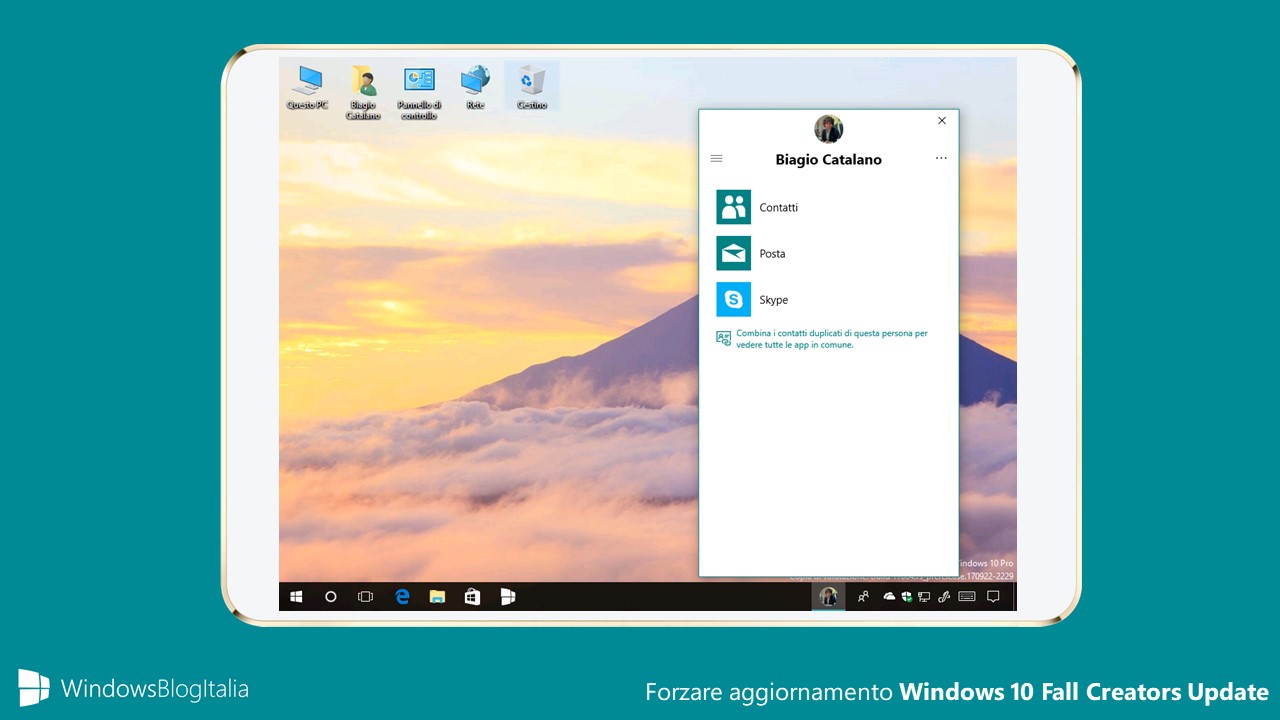Click the Contatti label text
This screenshot has height=720, width=1280.
tap(779, 208)
